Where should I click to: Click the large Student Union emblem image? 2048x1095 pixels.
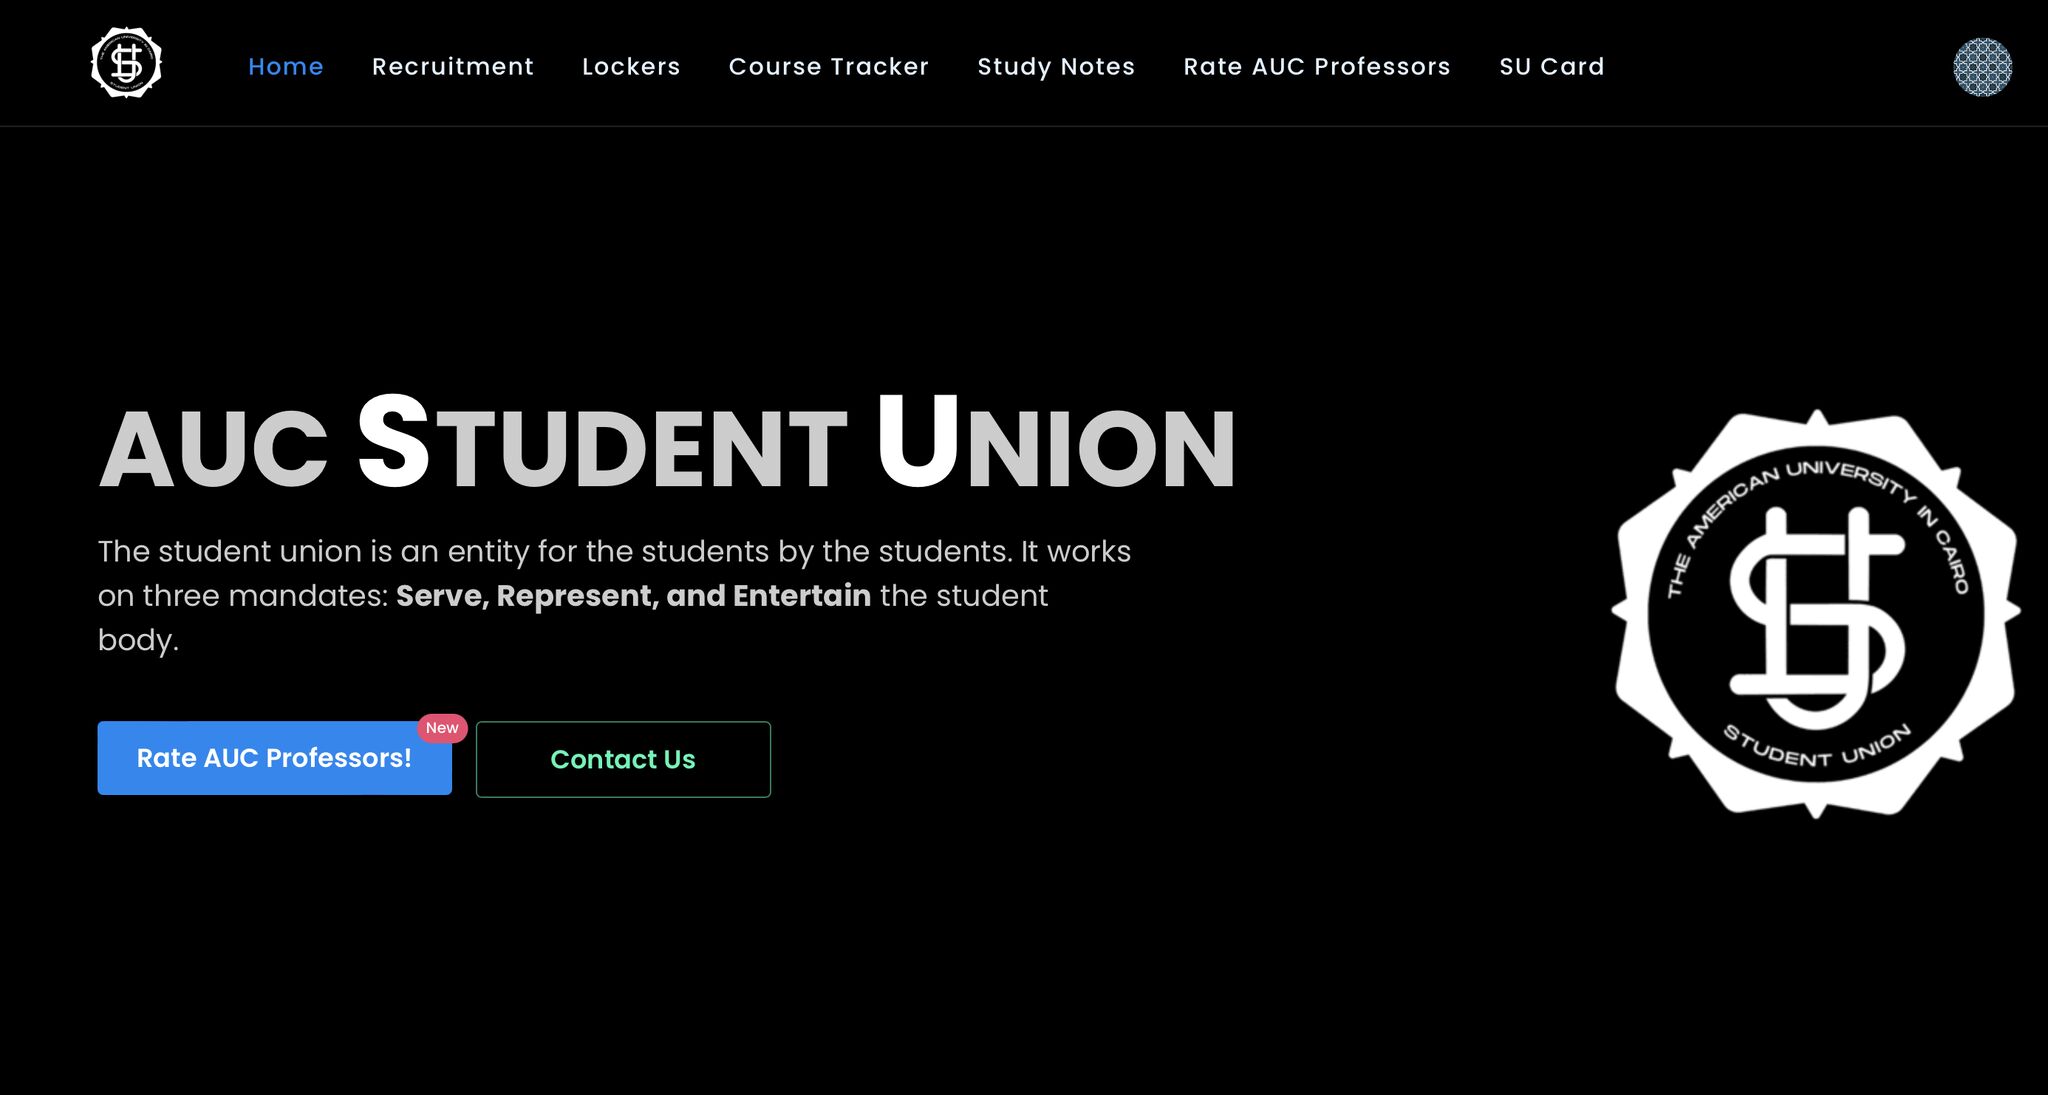coord(1815,613)
